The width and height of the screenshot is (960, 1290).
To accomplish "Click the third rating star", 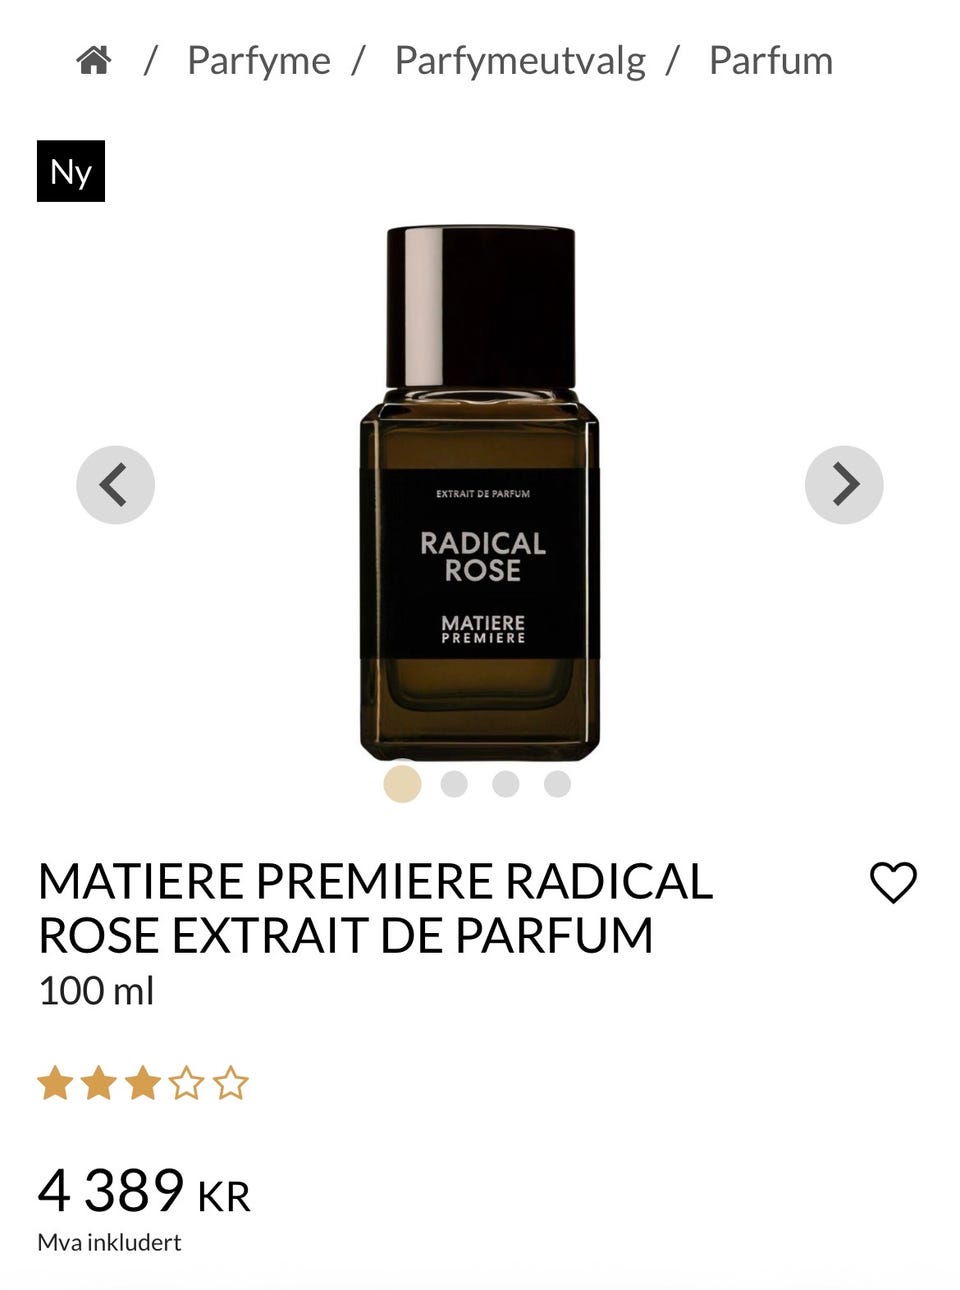I will coord(143,1083).
